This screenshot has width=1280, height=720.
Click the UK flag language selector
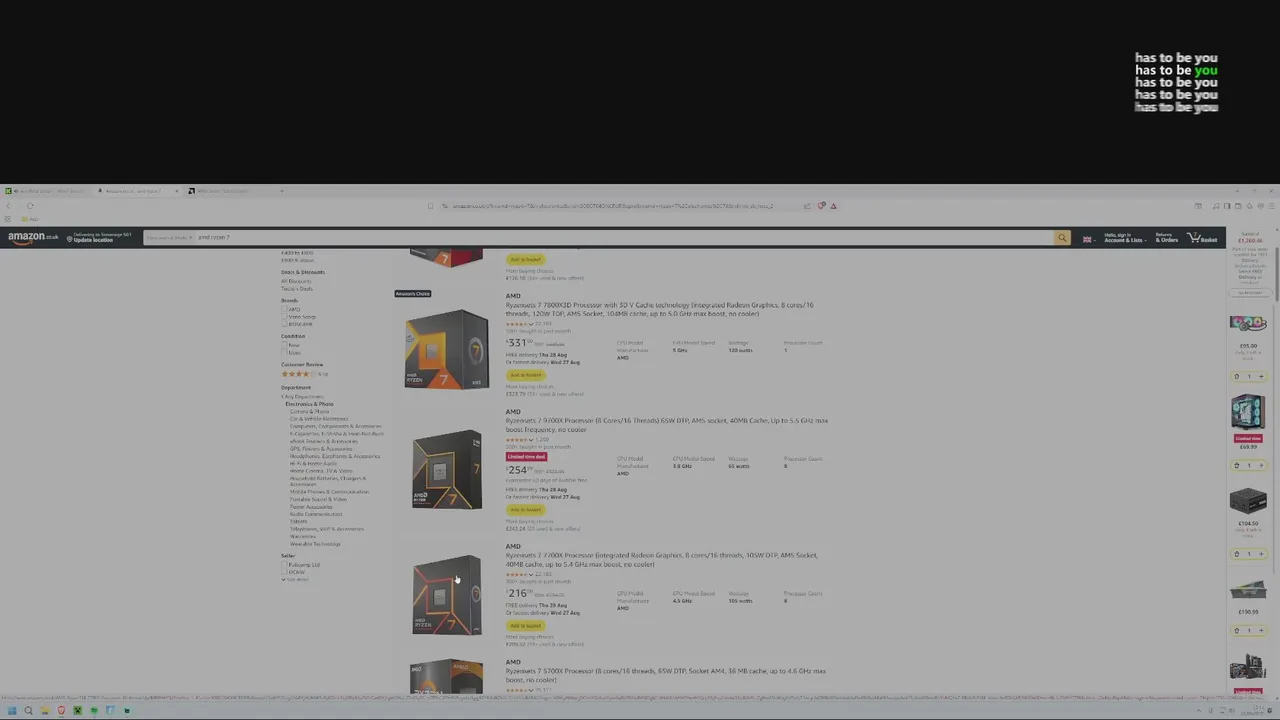(x=1087, y=239)
